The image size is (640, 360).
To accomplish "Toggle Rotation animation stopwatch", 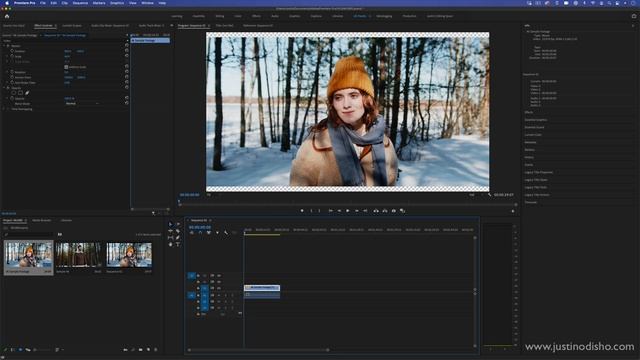I will [x=12, y=72].
